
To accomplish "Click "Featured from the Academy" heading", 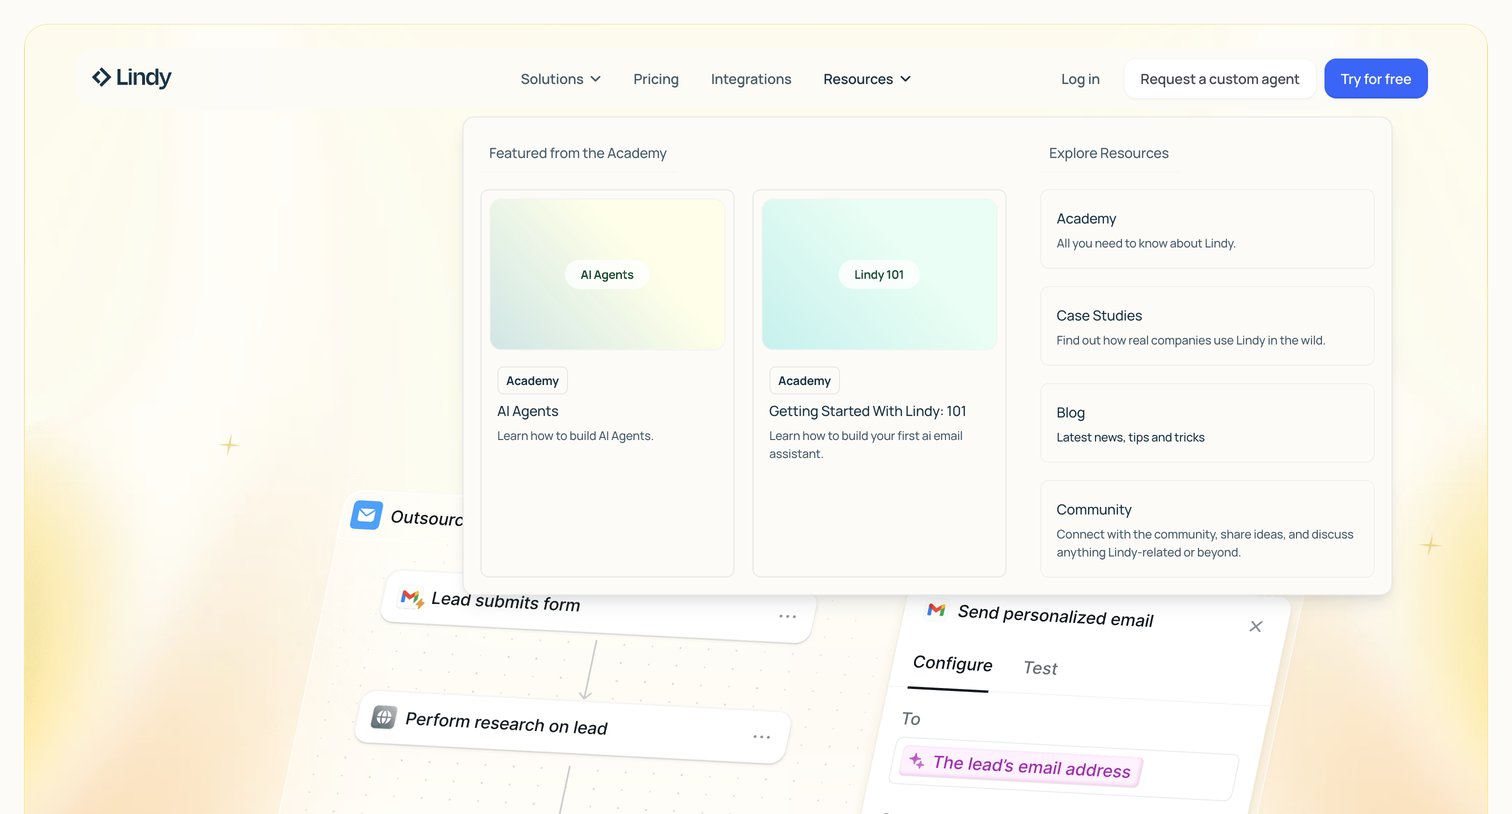I will pyautogui.click(x=577, y=153).
